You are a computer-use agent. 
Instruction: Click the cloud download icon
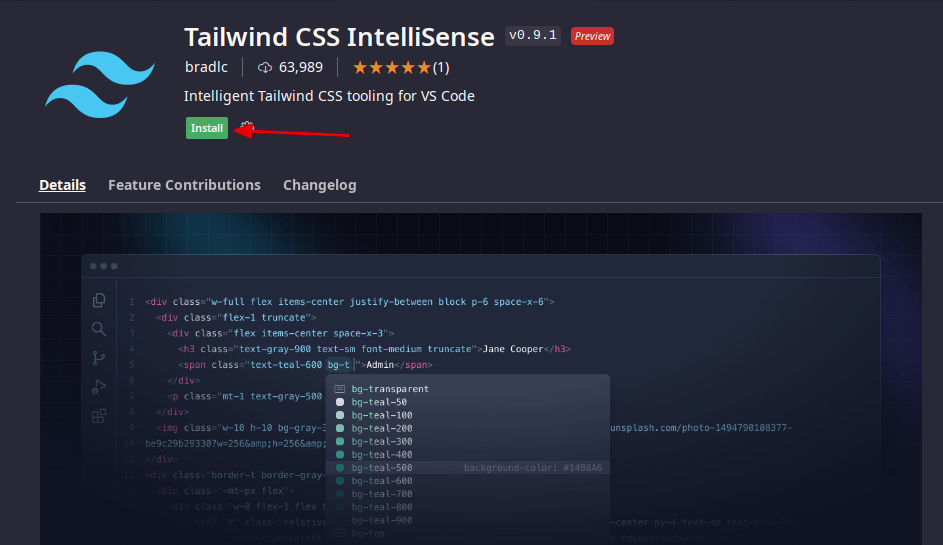click(265, 67)
